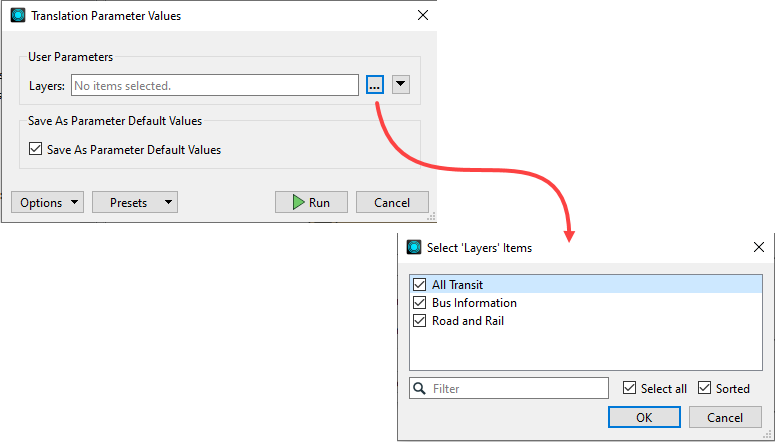This screenshot has height=442, width=775.
Task: Cancel the Translation Parameter Values dialog
Action: point(392,203)
